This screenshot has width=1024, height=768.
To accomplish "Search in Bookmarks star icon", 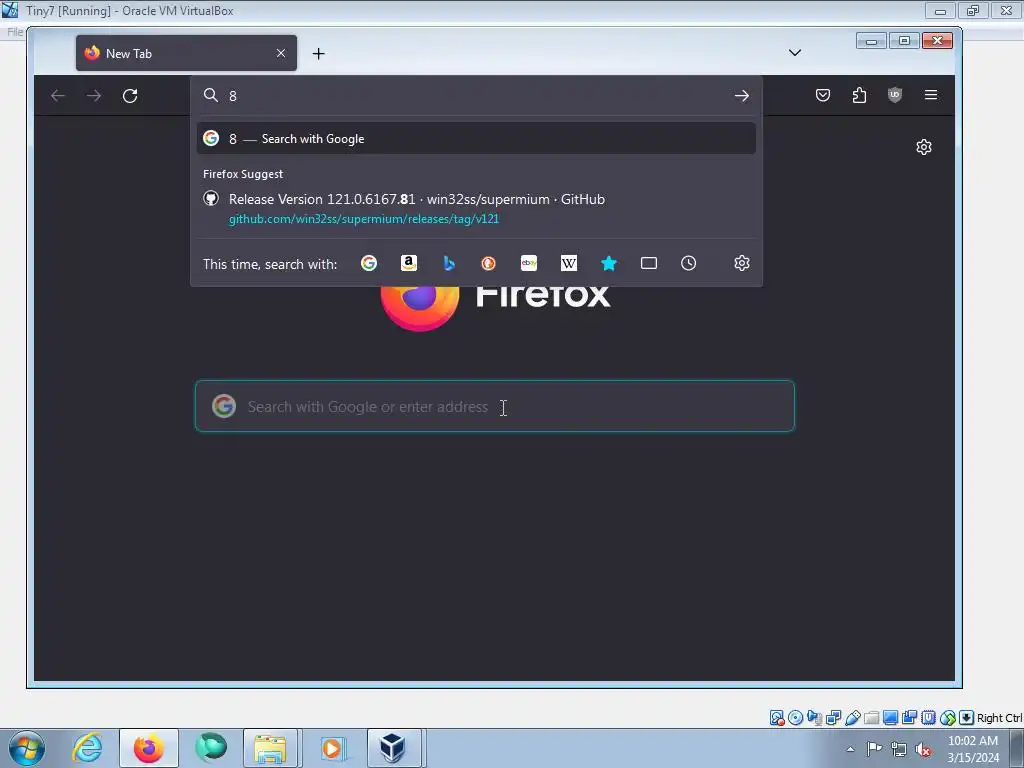I will (609, 263).
